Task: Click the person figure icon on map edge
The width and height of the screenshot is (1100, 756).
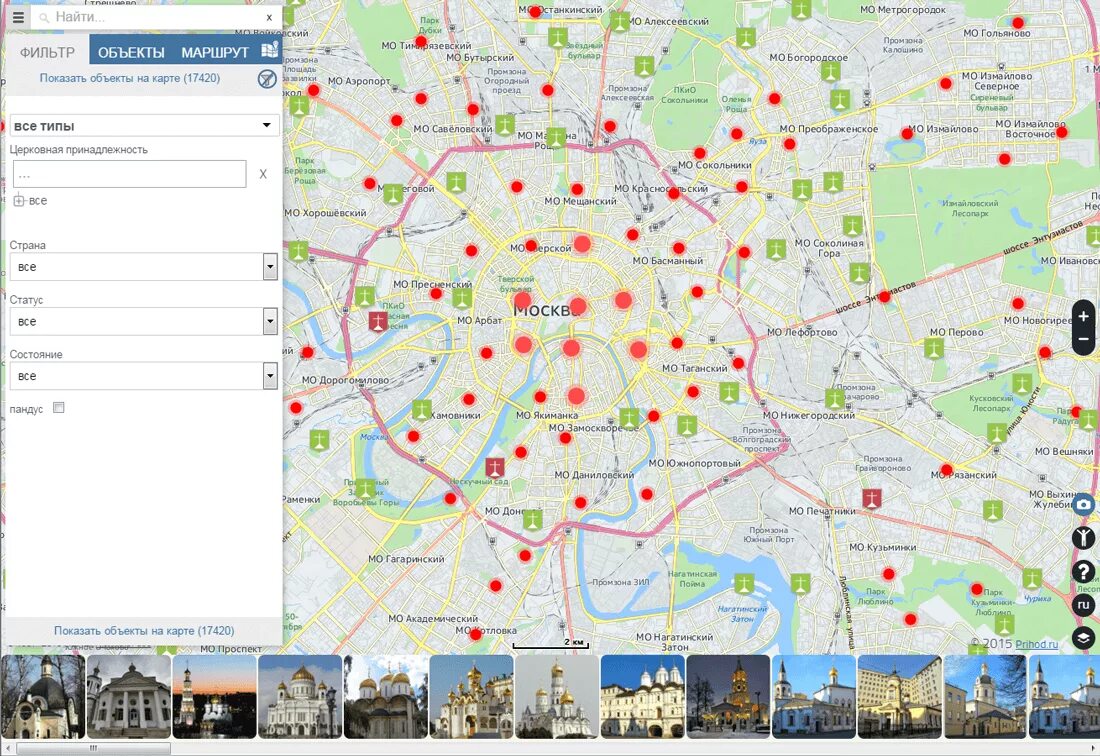Action: [1084, 537]
